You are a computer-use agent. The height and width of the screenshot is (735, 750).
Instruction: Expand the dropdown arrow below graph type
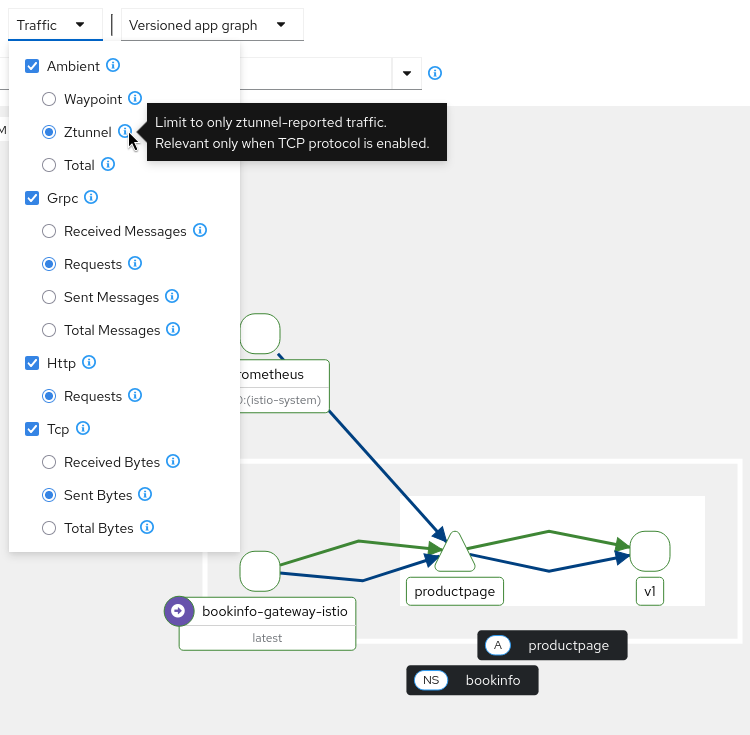click(x=407, y=73)
